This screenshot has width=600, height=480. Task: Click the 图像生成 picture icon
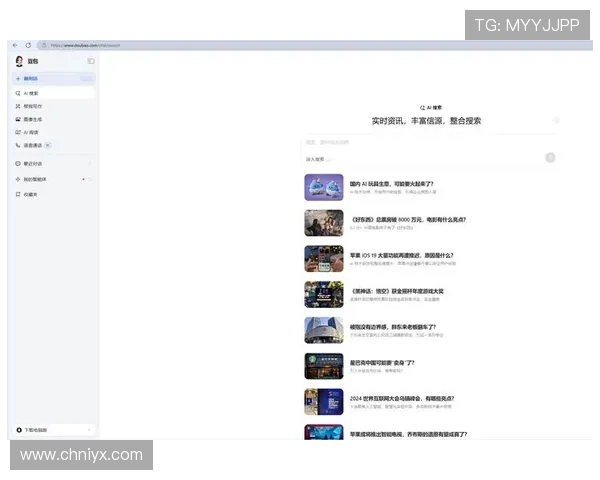coord(18,119)
